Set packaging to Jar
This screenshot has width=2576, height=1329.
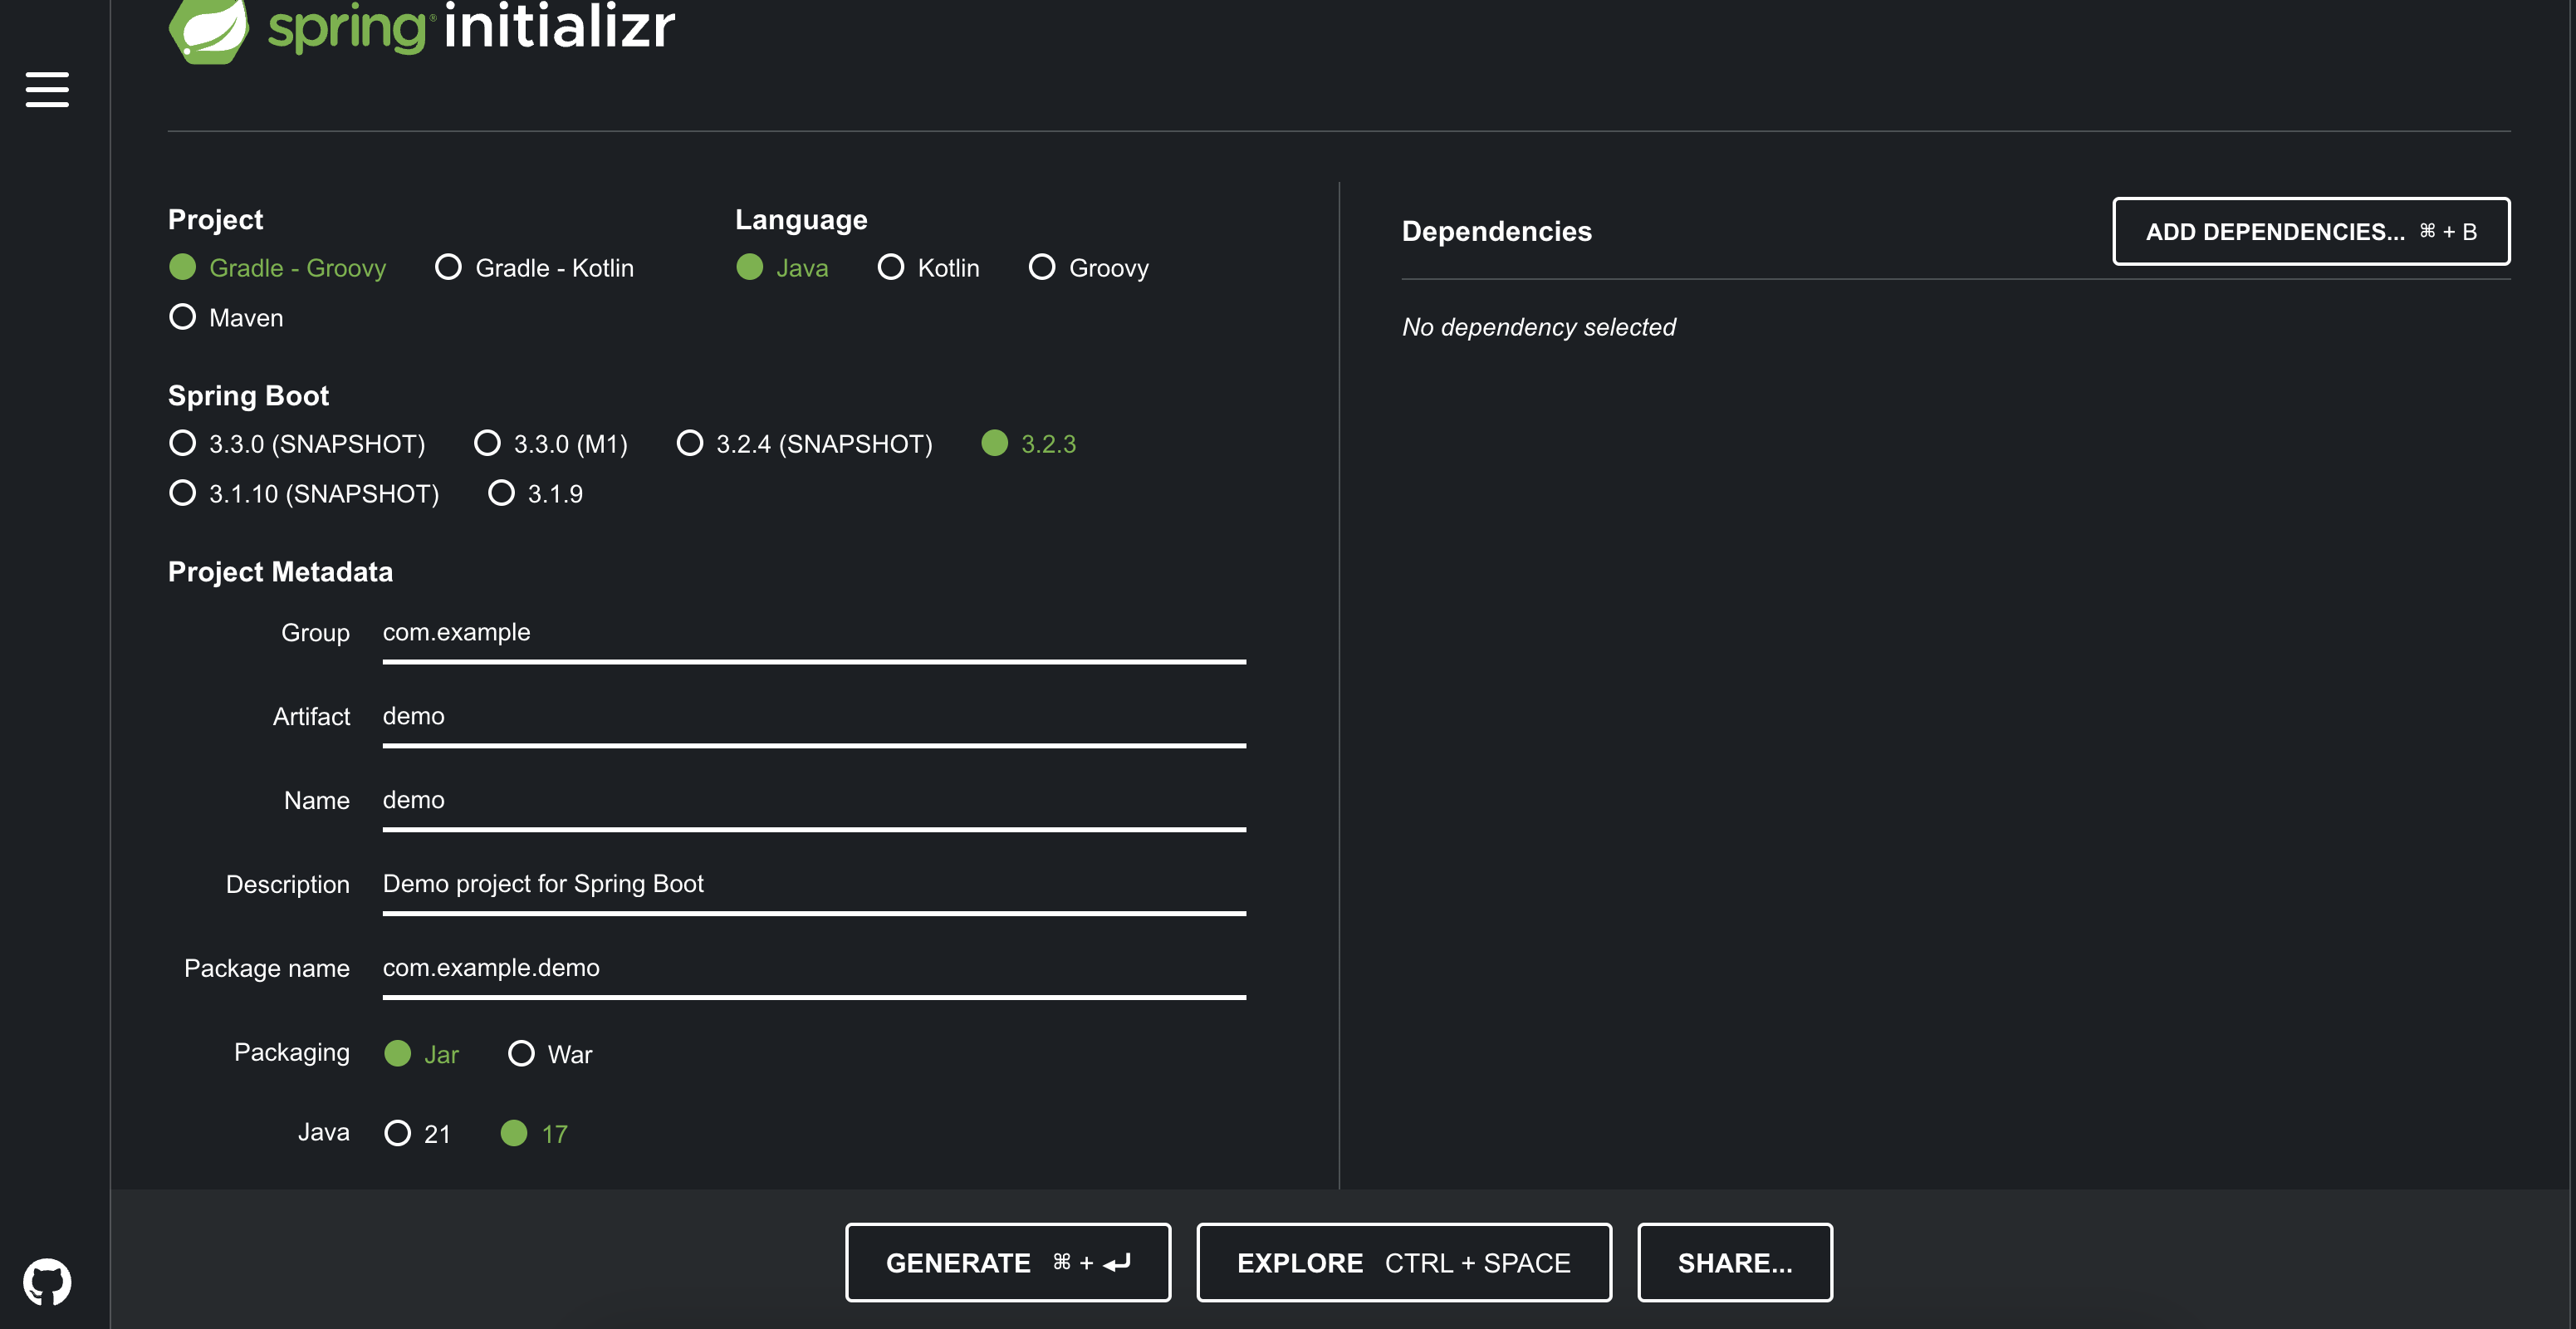[x=421, y=1054]
